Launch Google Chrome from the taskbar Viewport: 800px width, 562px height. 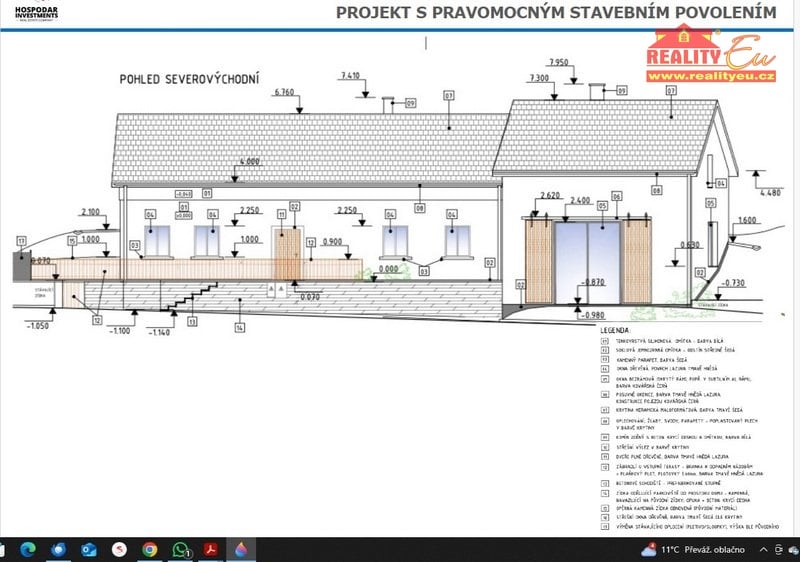tap(149, 549)
